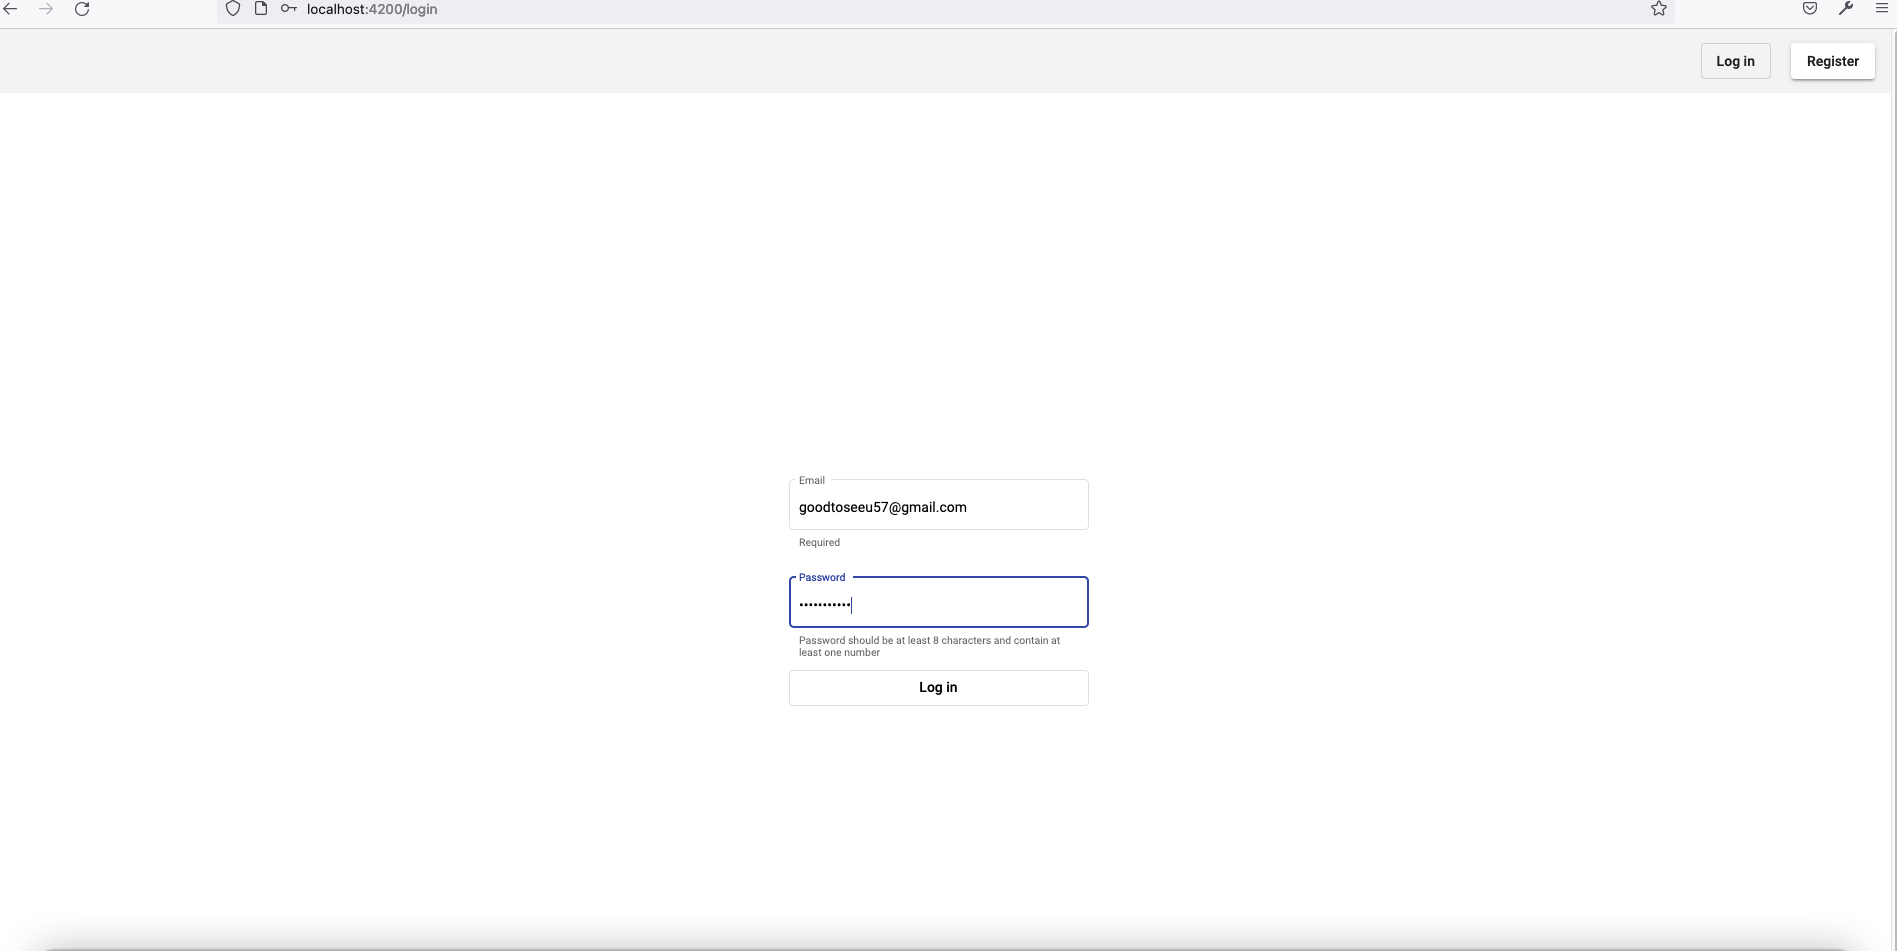Click the Log in header button
The width and height of the screenshot is (1897, 951).
[x=1735, y=61]
